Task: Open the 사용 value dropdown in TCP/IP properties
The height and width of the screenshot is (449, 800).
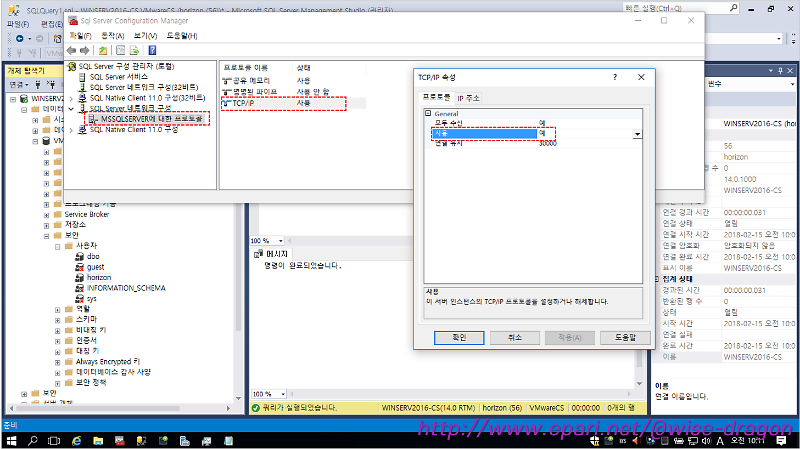Action: [x=637, y=134]
